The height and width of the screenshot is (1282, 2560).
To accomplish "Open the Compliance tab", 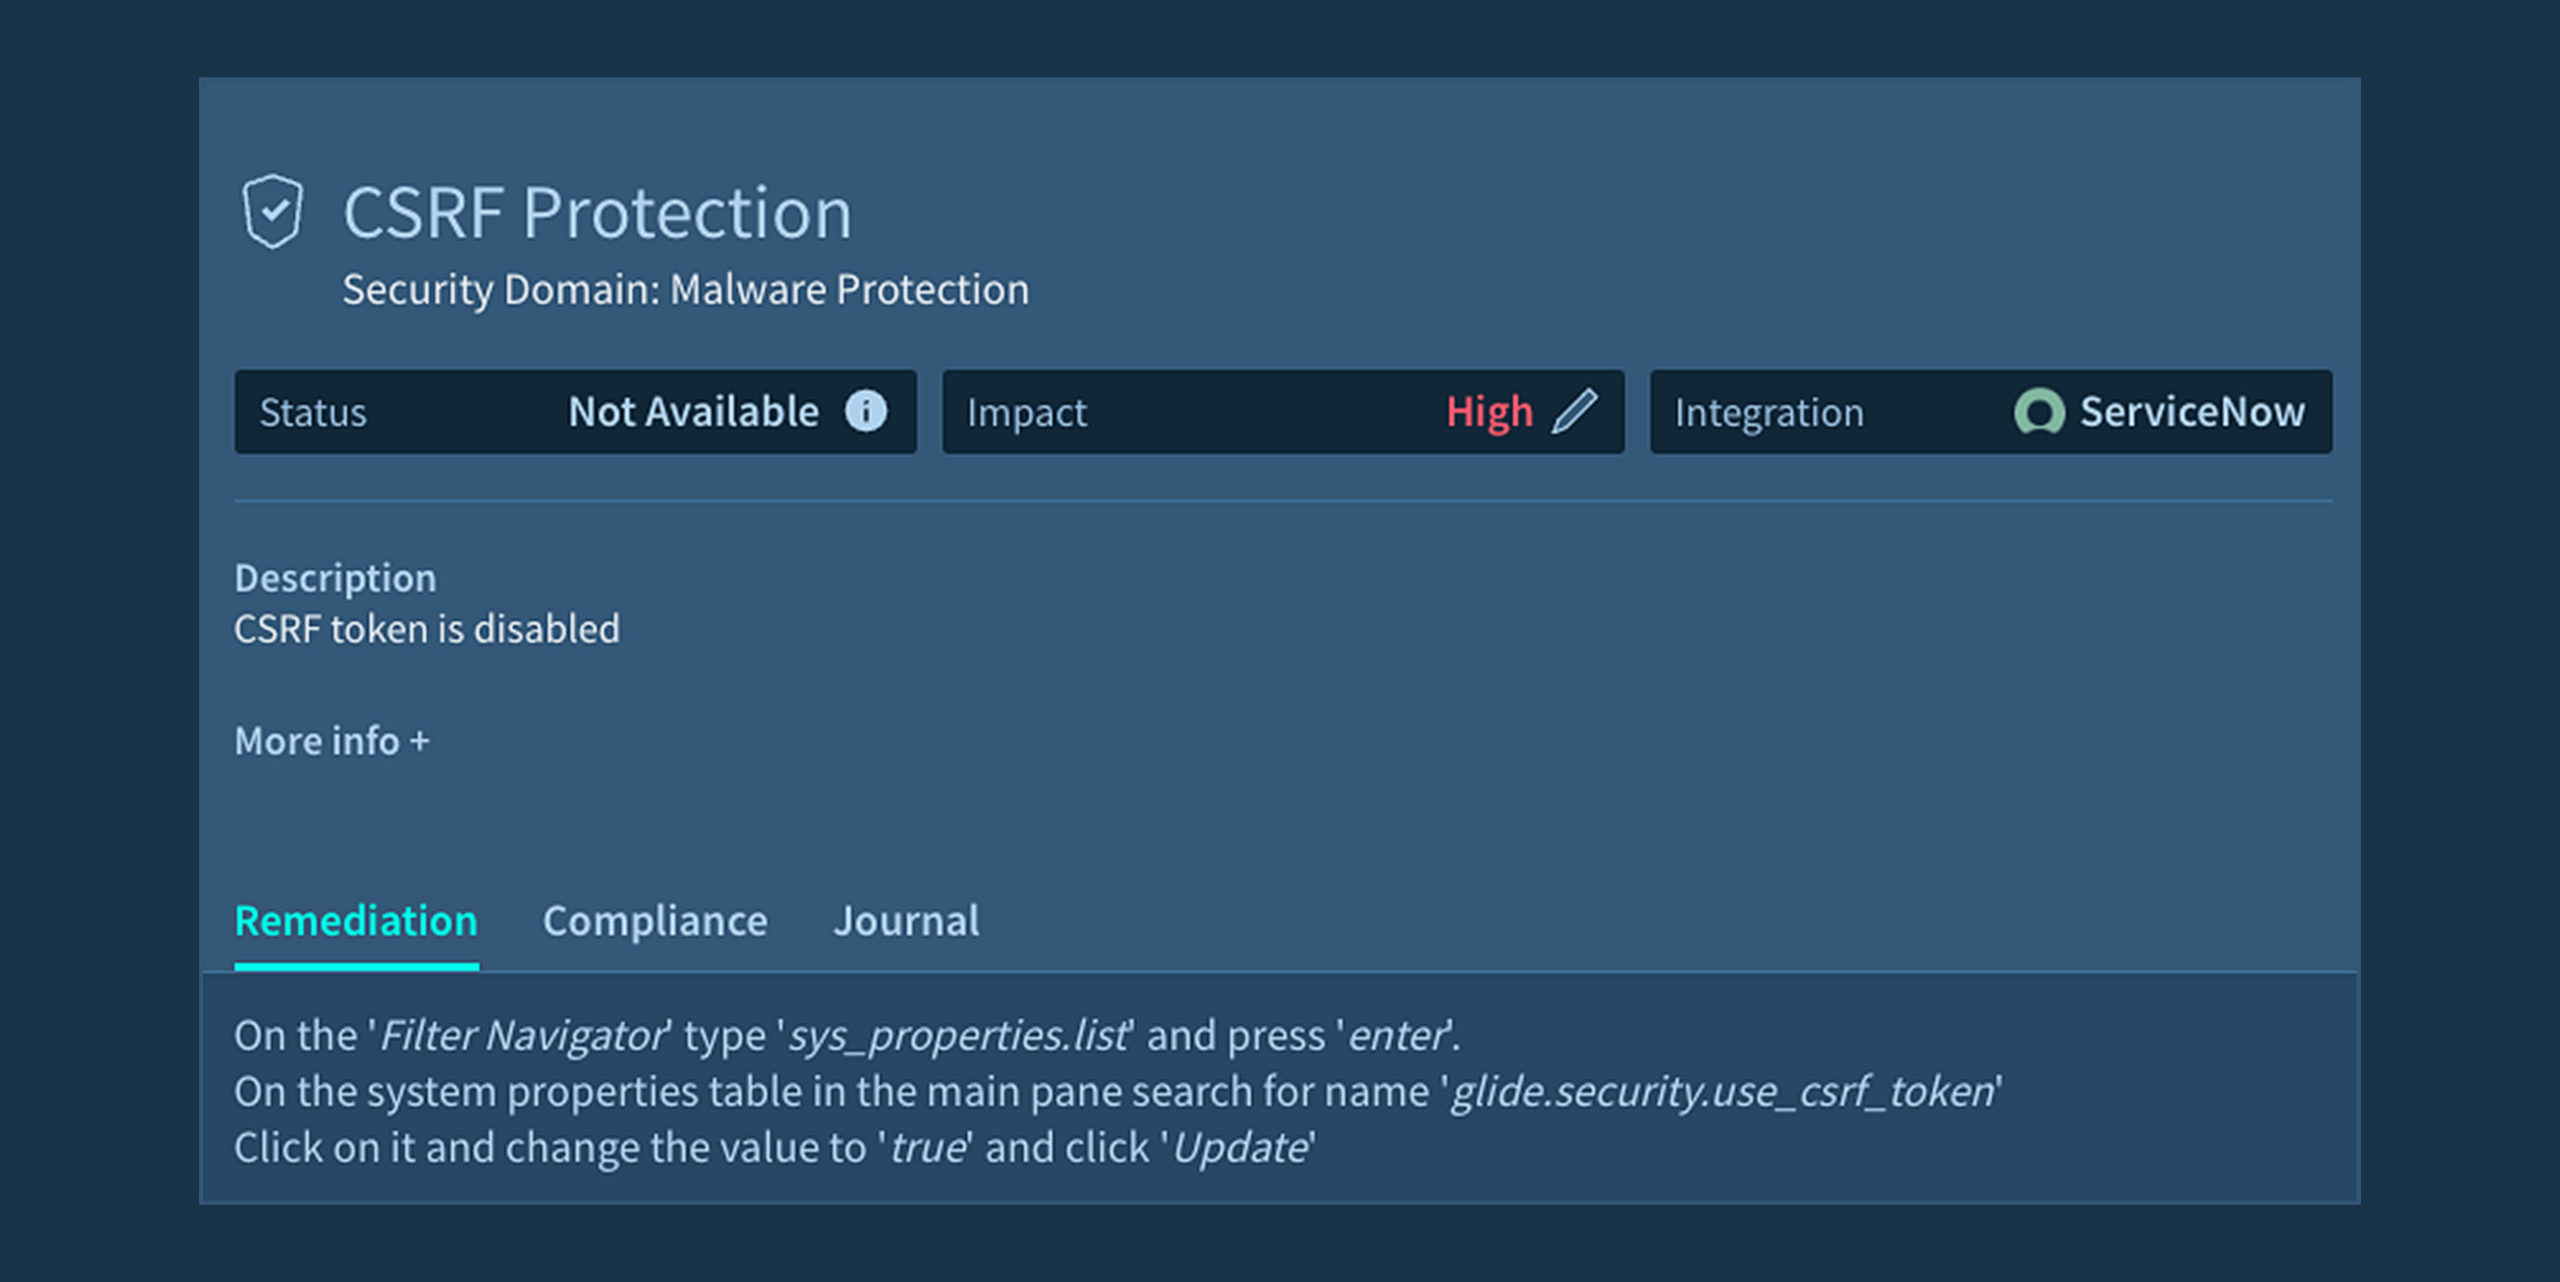I will click(x=655, y=921).
